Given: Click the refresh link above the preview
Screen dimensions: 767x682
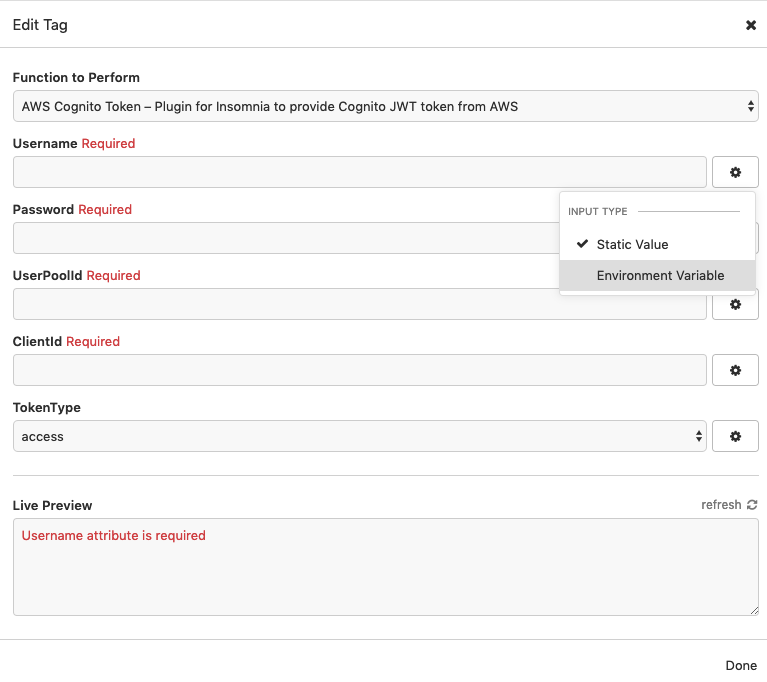Looking at the screenshot, I should coord(721,505).
